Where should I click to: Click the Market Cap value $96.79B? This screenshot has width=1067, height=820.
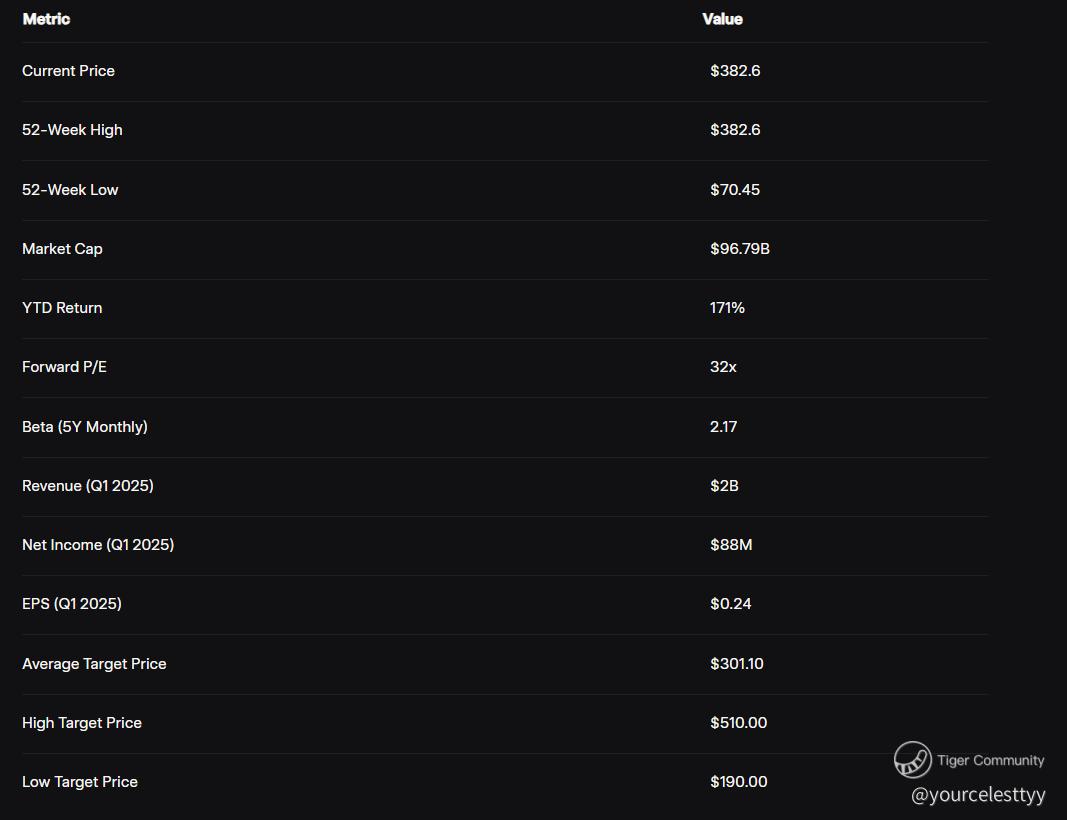point(739,249)
